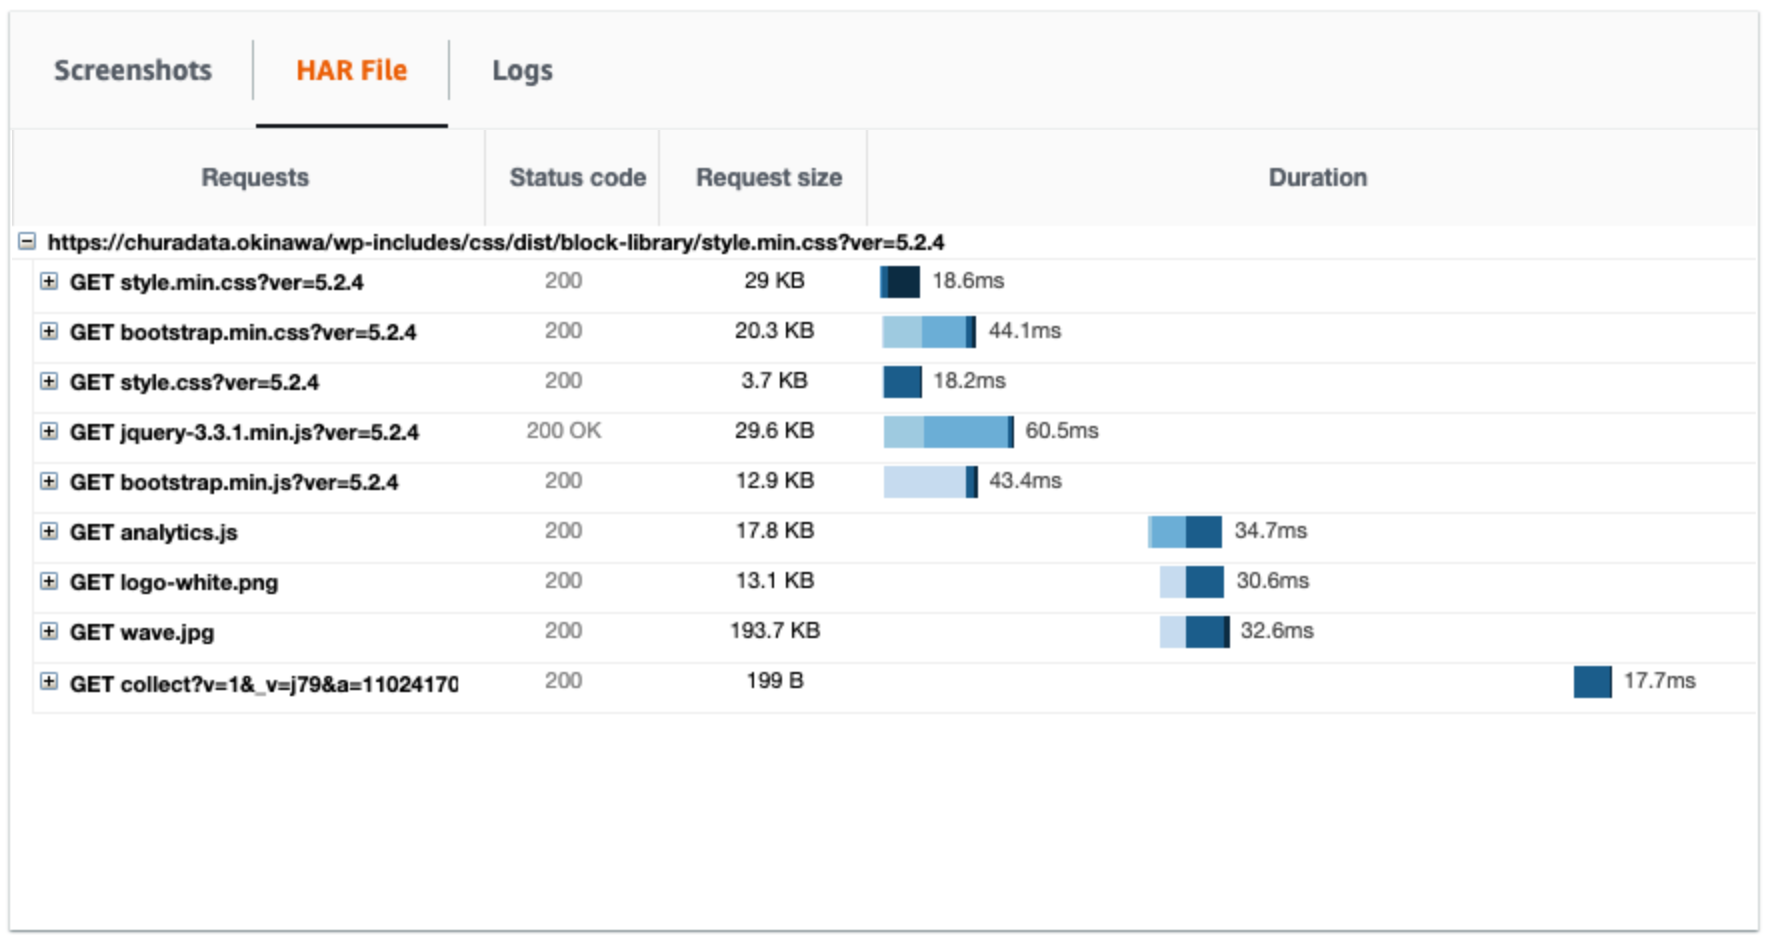Expand the GET analytics.js request details
1774x946 pixels.
pyautogui.click(x=49, y=531)
